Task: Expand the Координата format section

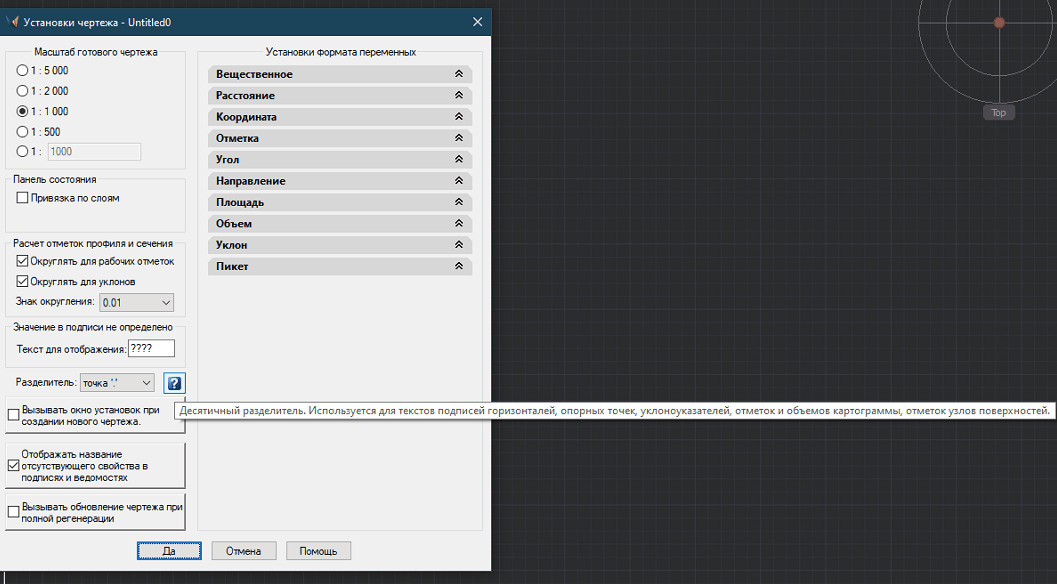Action: 340,117
